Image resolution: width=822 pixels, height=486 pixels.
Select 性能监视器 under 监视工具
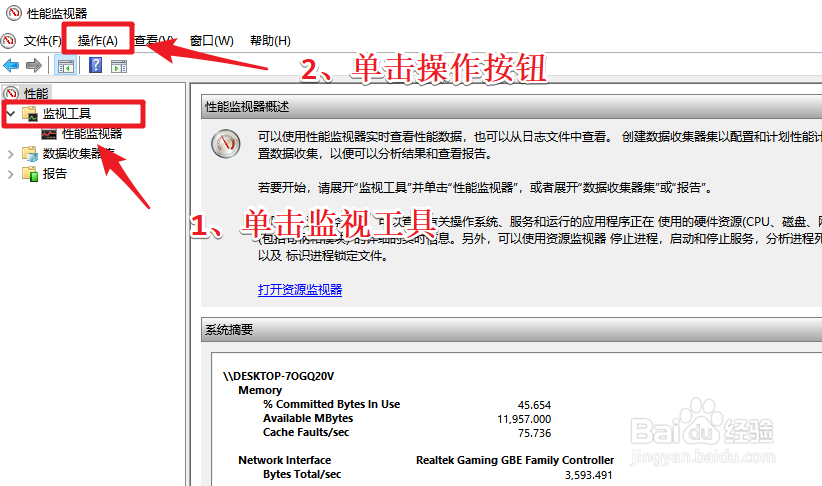point(92,134)
